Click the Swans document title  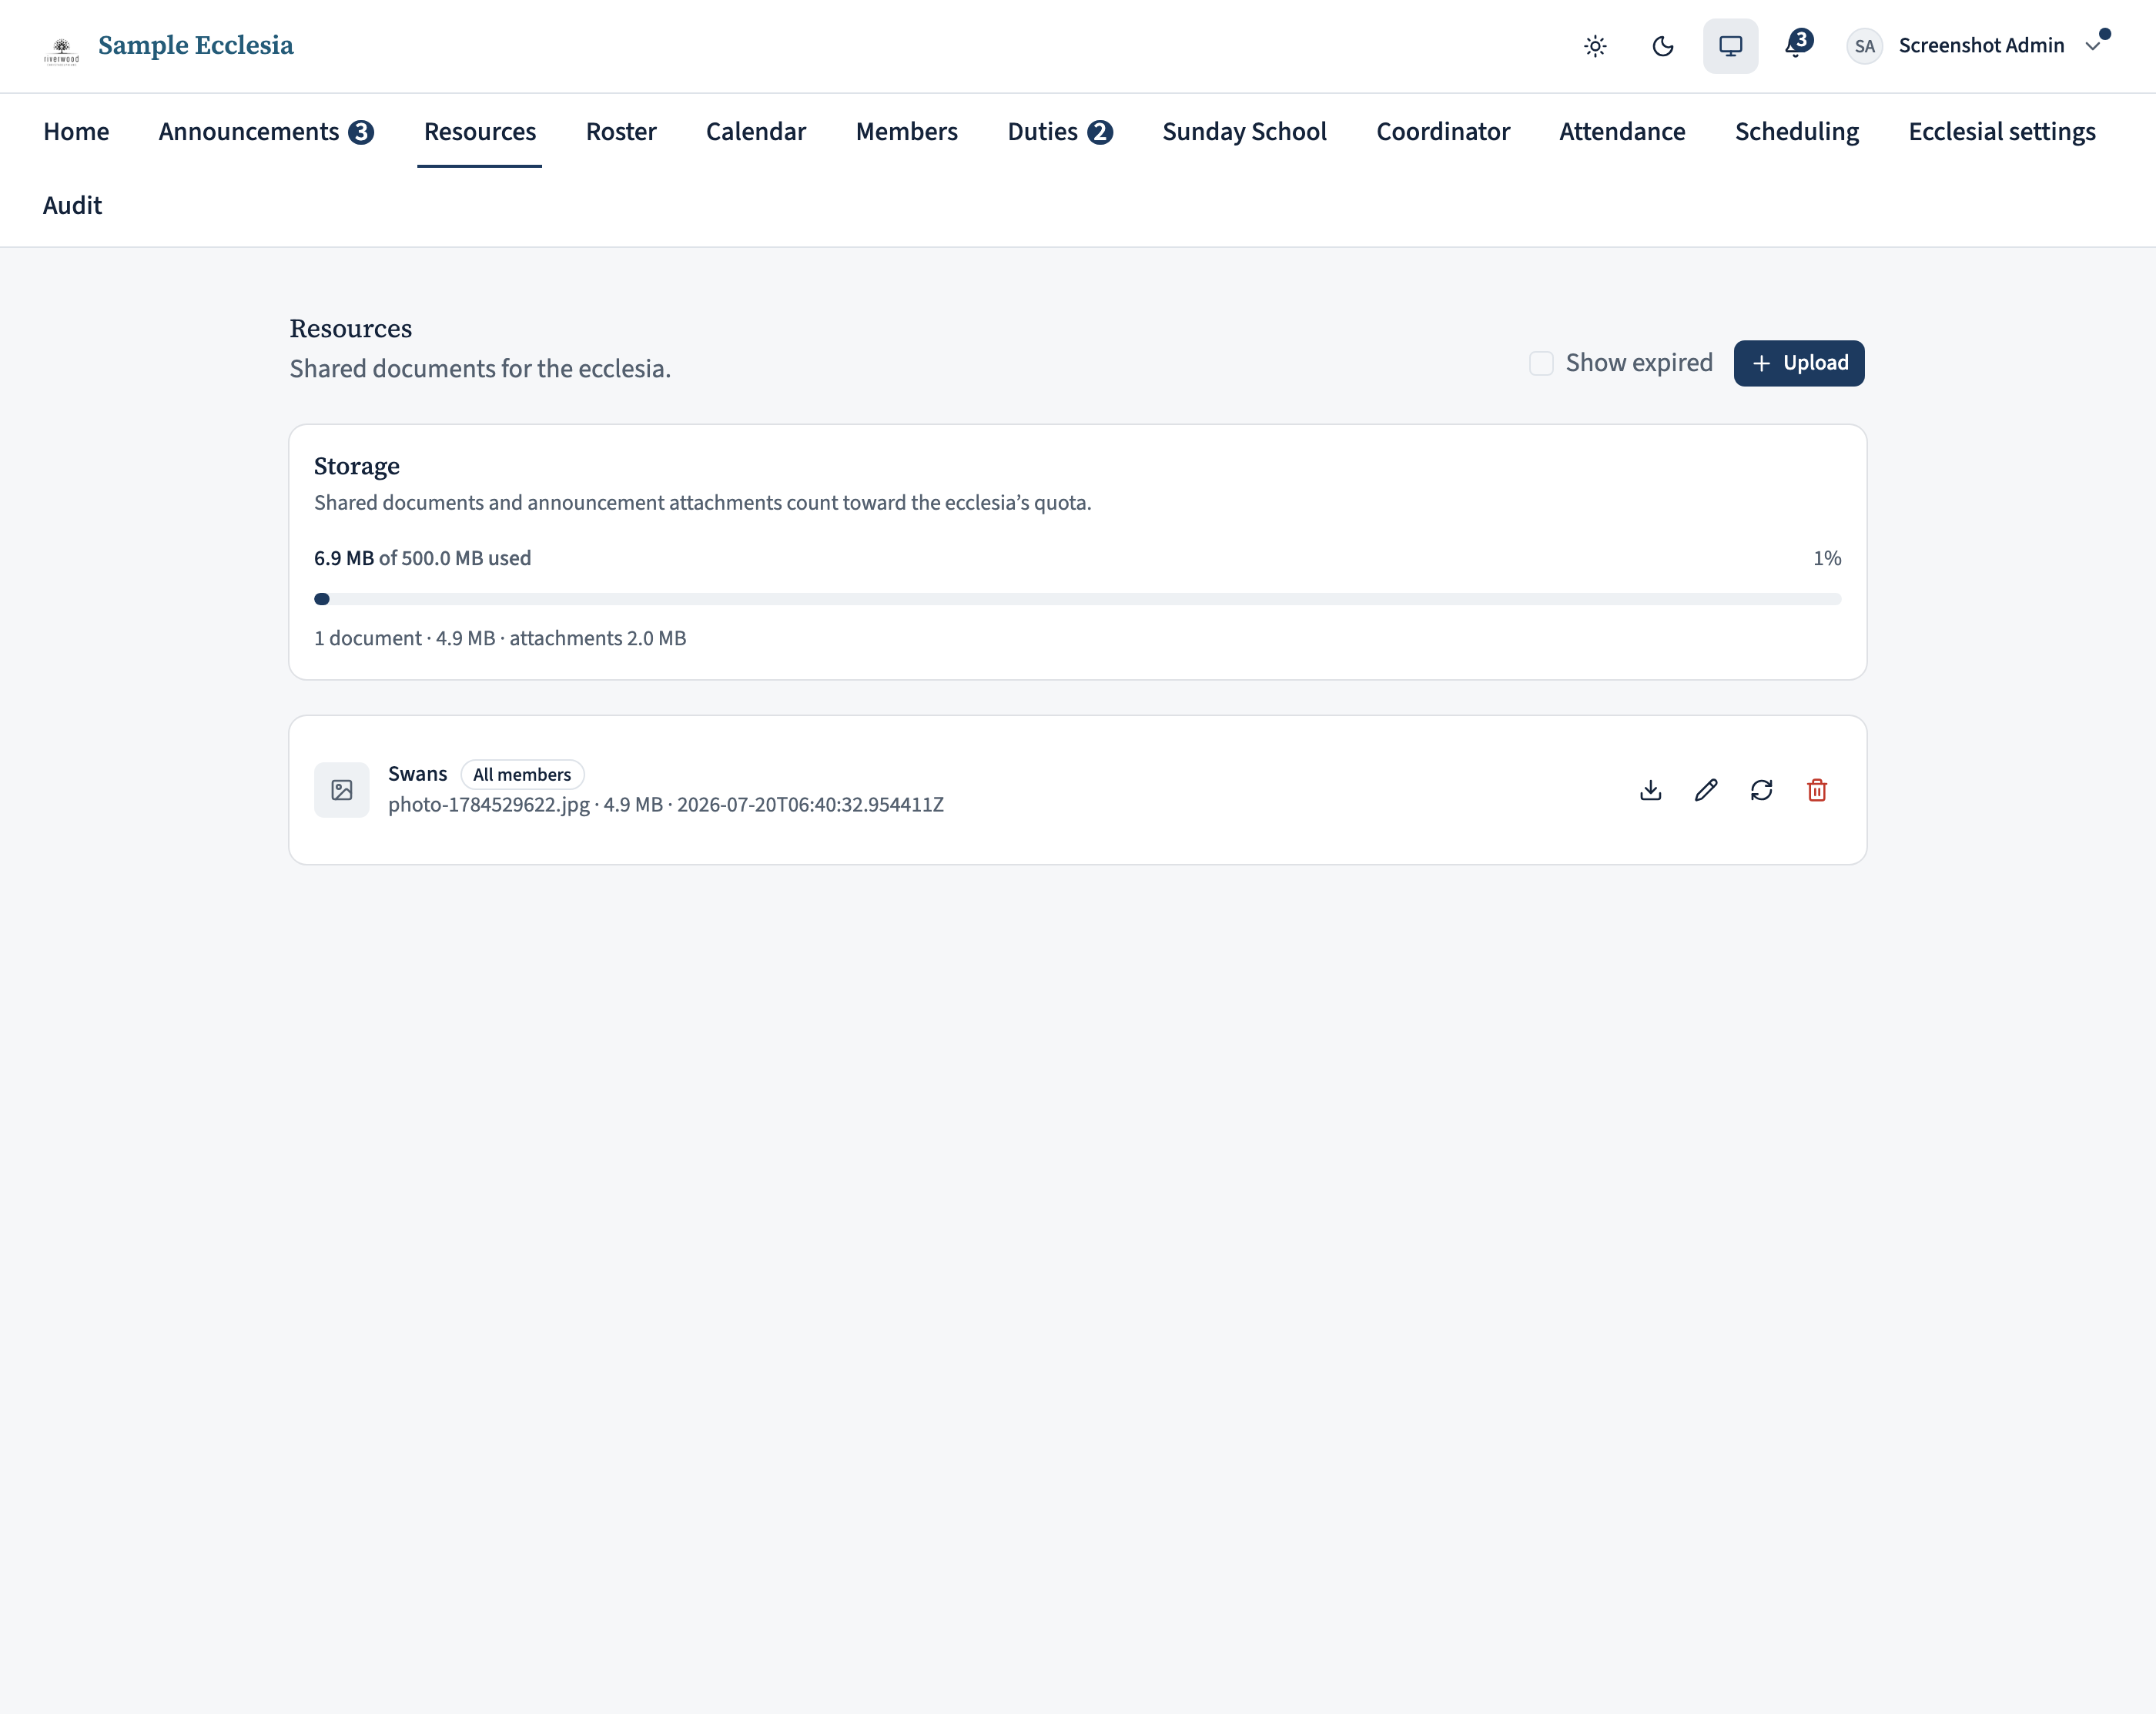417,774
